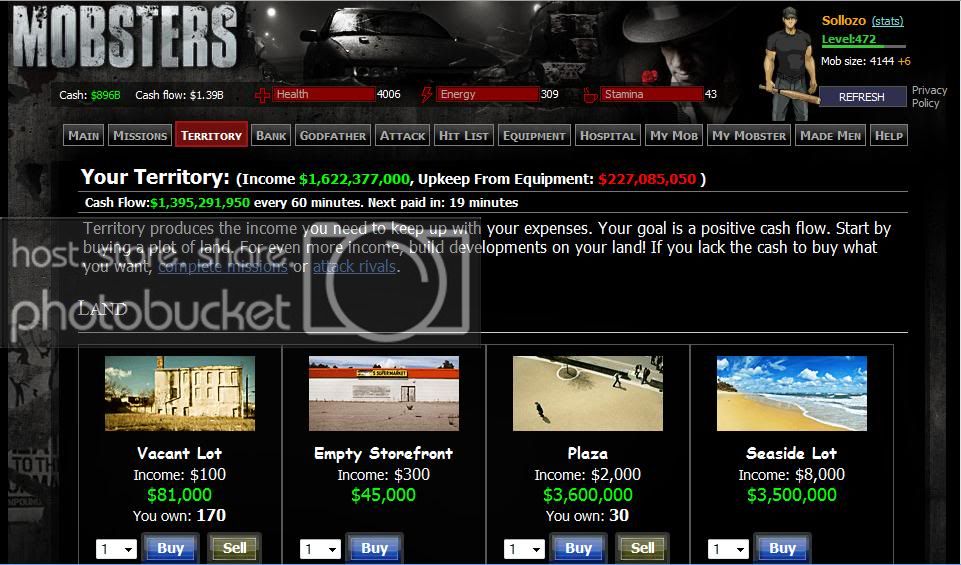Click the Mob size 4144 text
This screenshot has width=961, height=565.
pyautogui.click(x=857, y=61)
